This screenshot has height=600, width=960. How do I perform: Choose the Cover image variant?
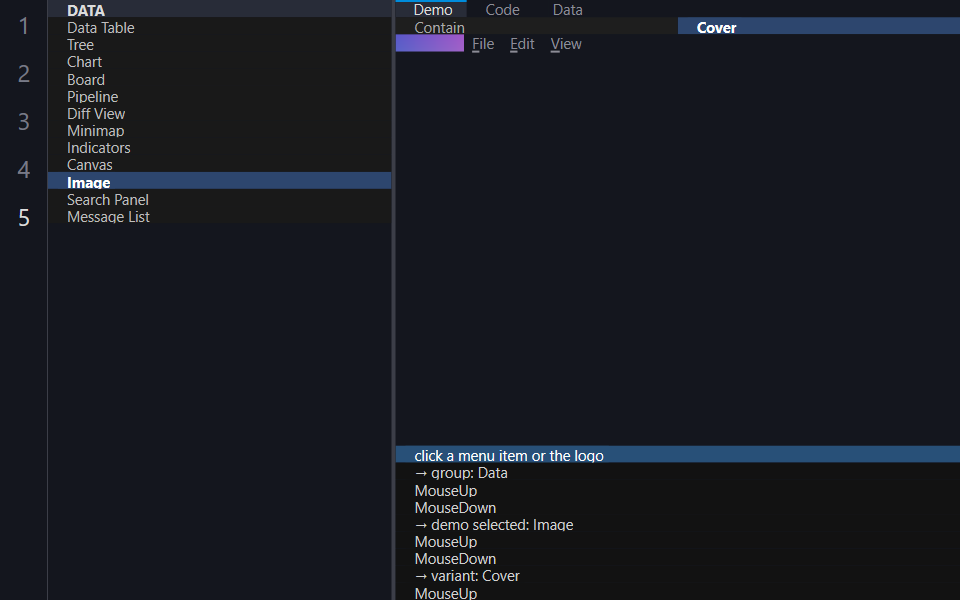[819, 27]
